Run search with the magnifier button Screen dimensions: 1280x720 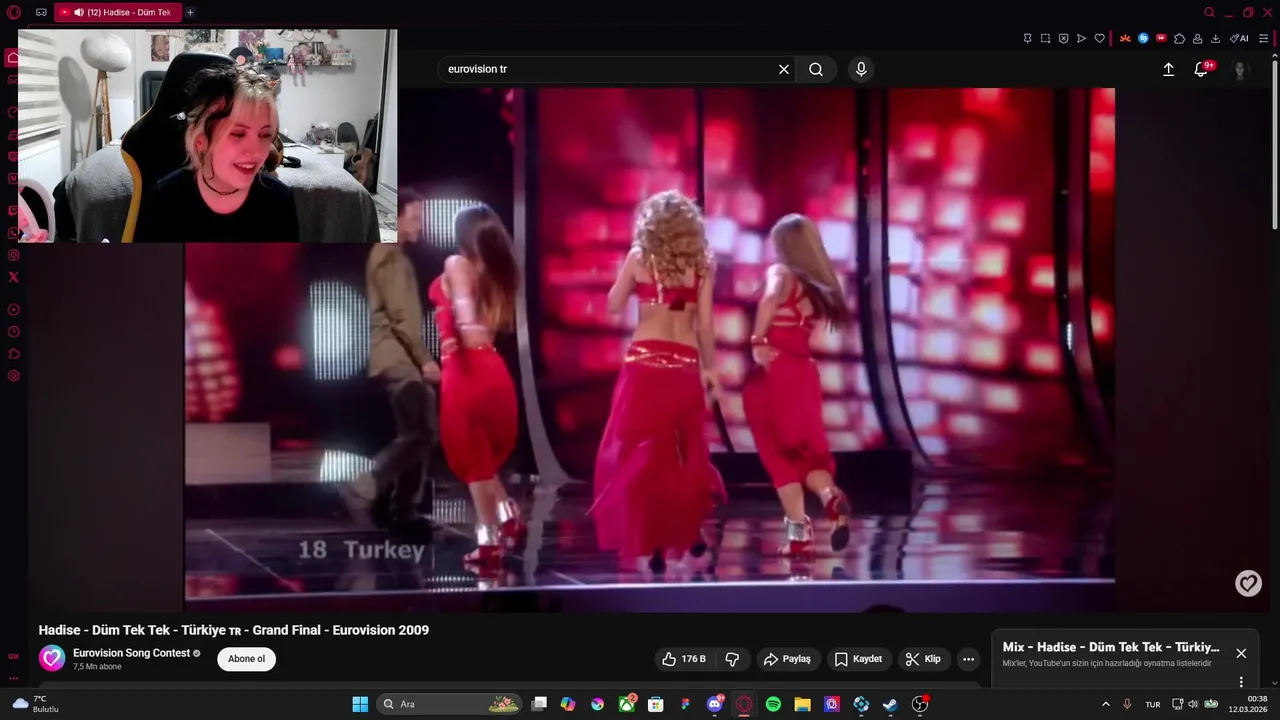coord(816,69)
